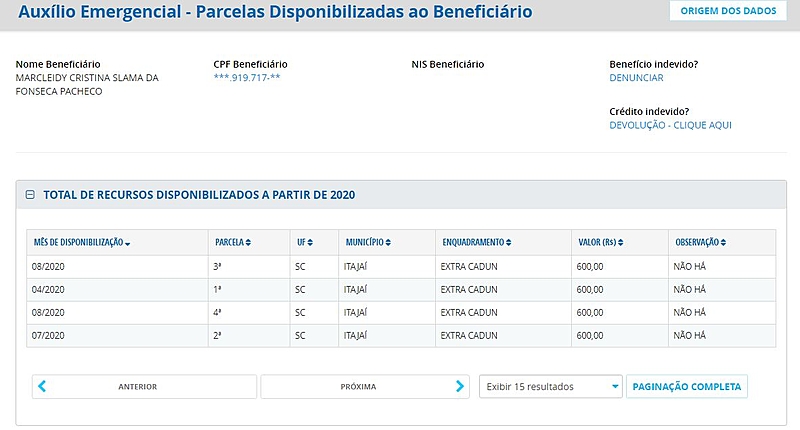Open the Exibir 15 resultados dropdown

[x=550, y=386]
